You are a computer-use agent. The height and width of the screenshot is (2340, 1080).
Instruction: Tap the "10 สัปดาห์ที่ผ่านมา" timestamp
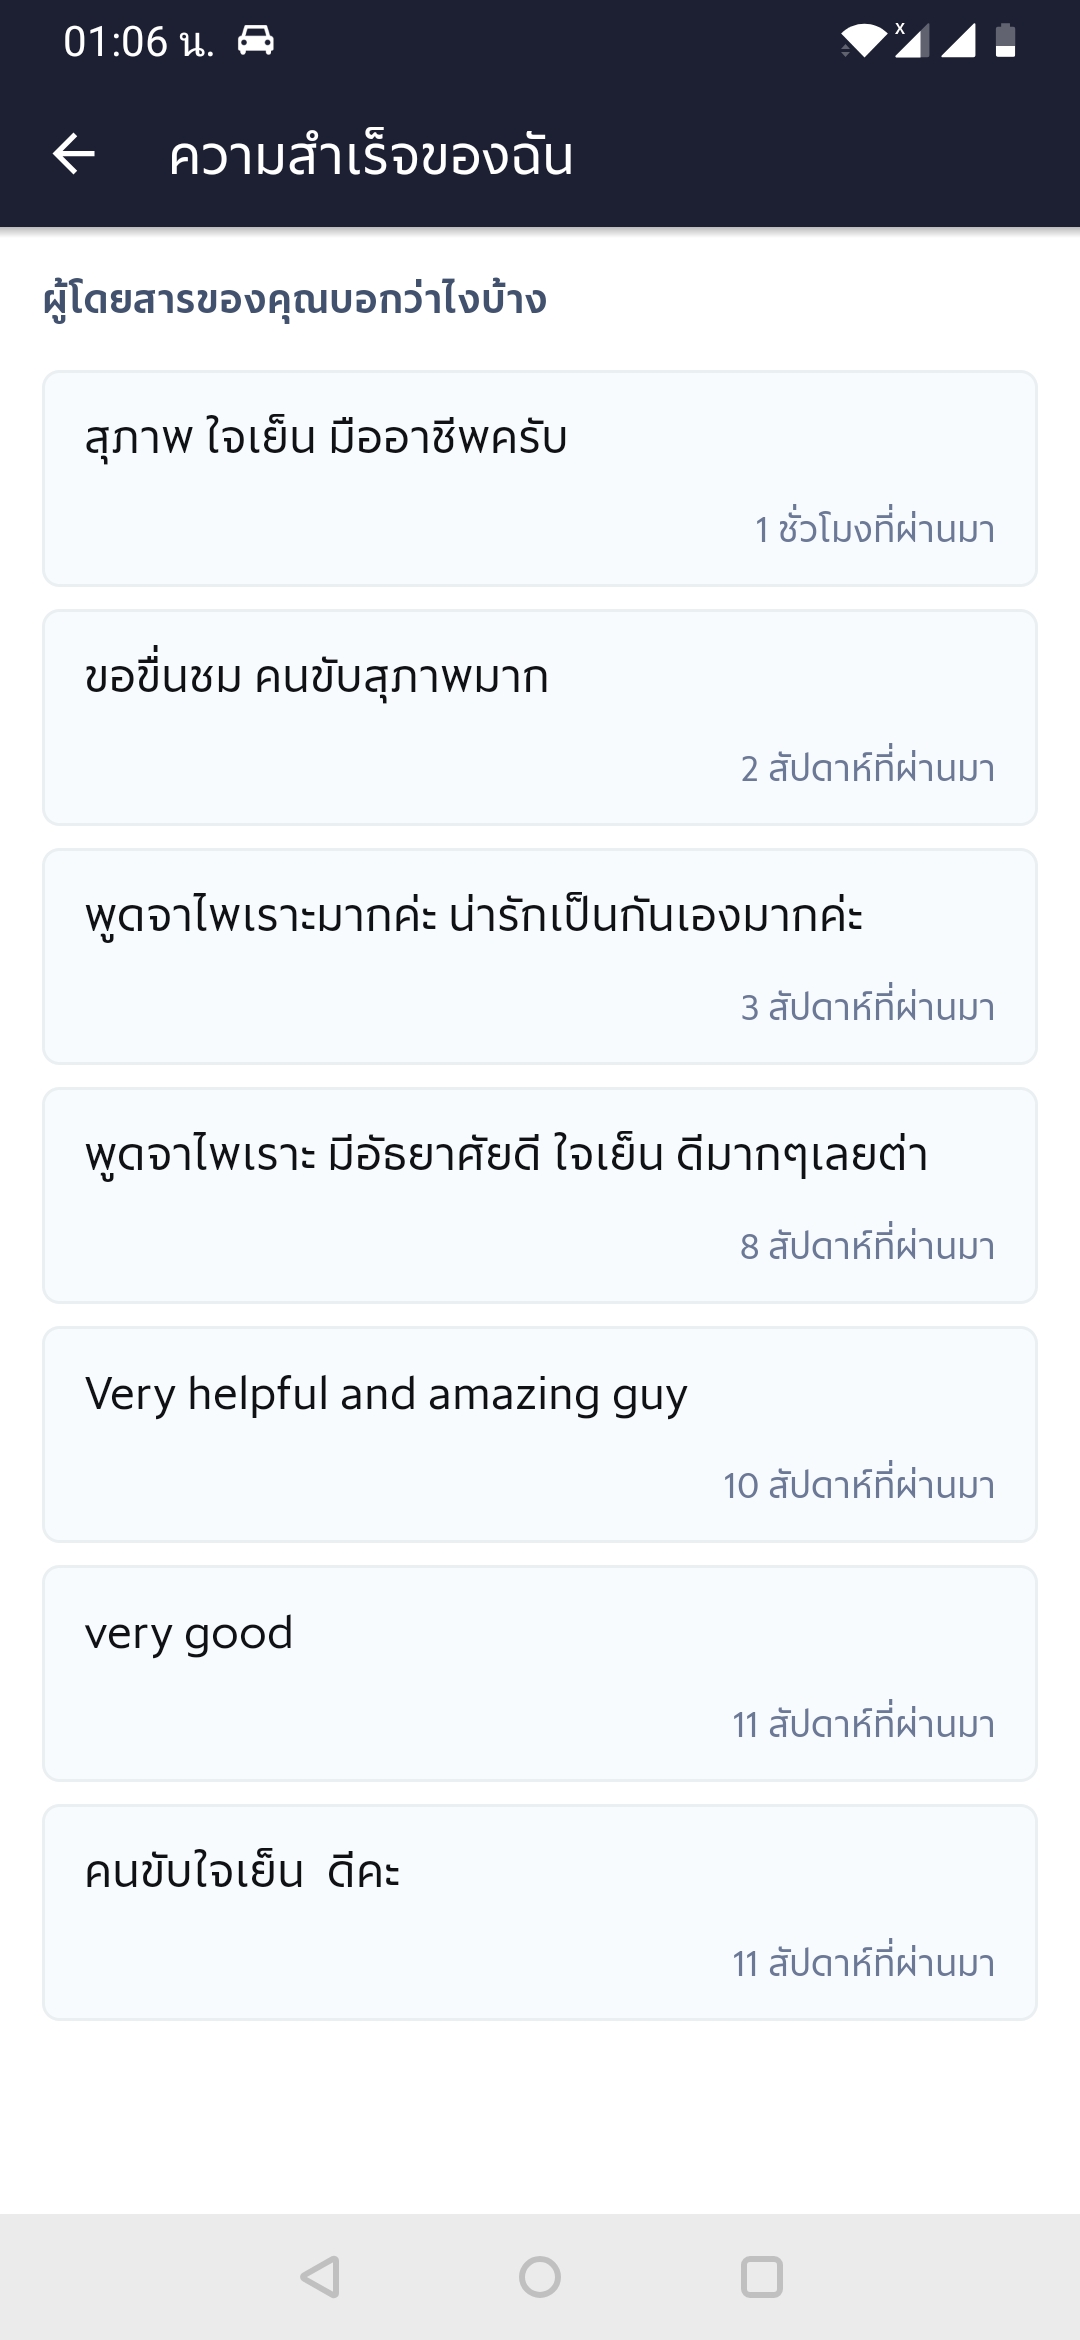click(x=859, y=1485)
